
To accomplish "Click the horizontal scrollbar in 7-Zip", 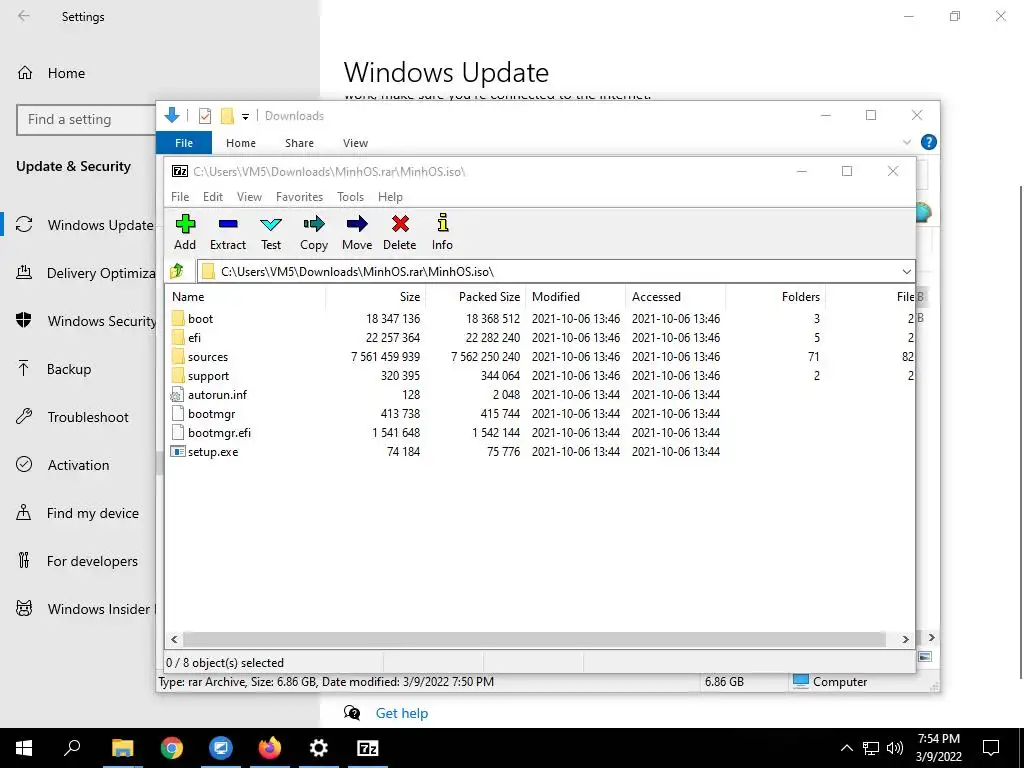I will 534,639.
